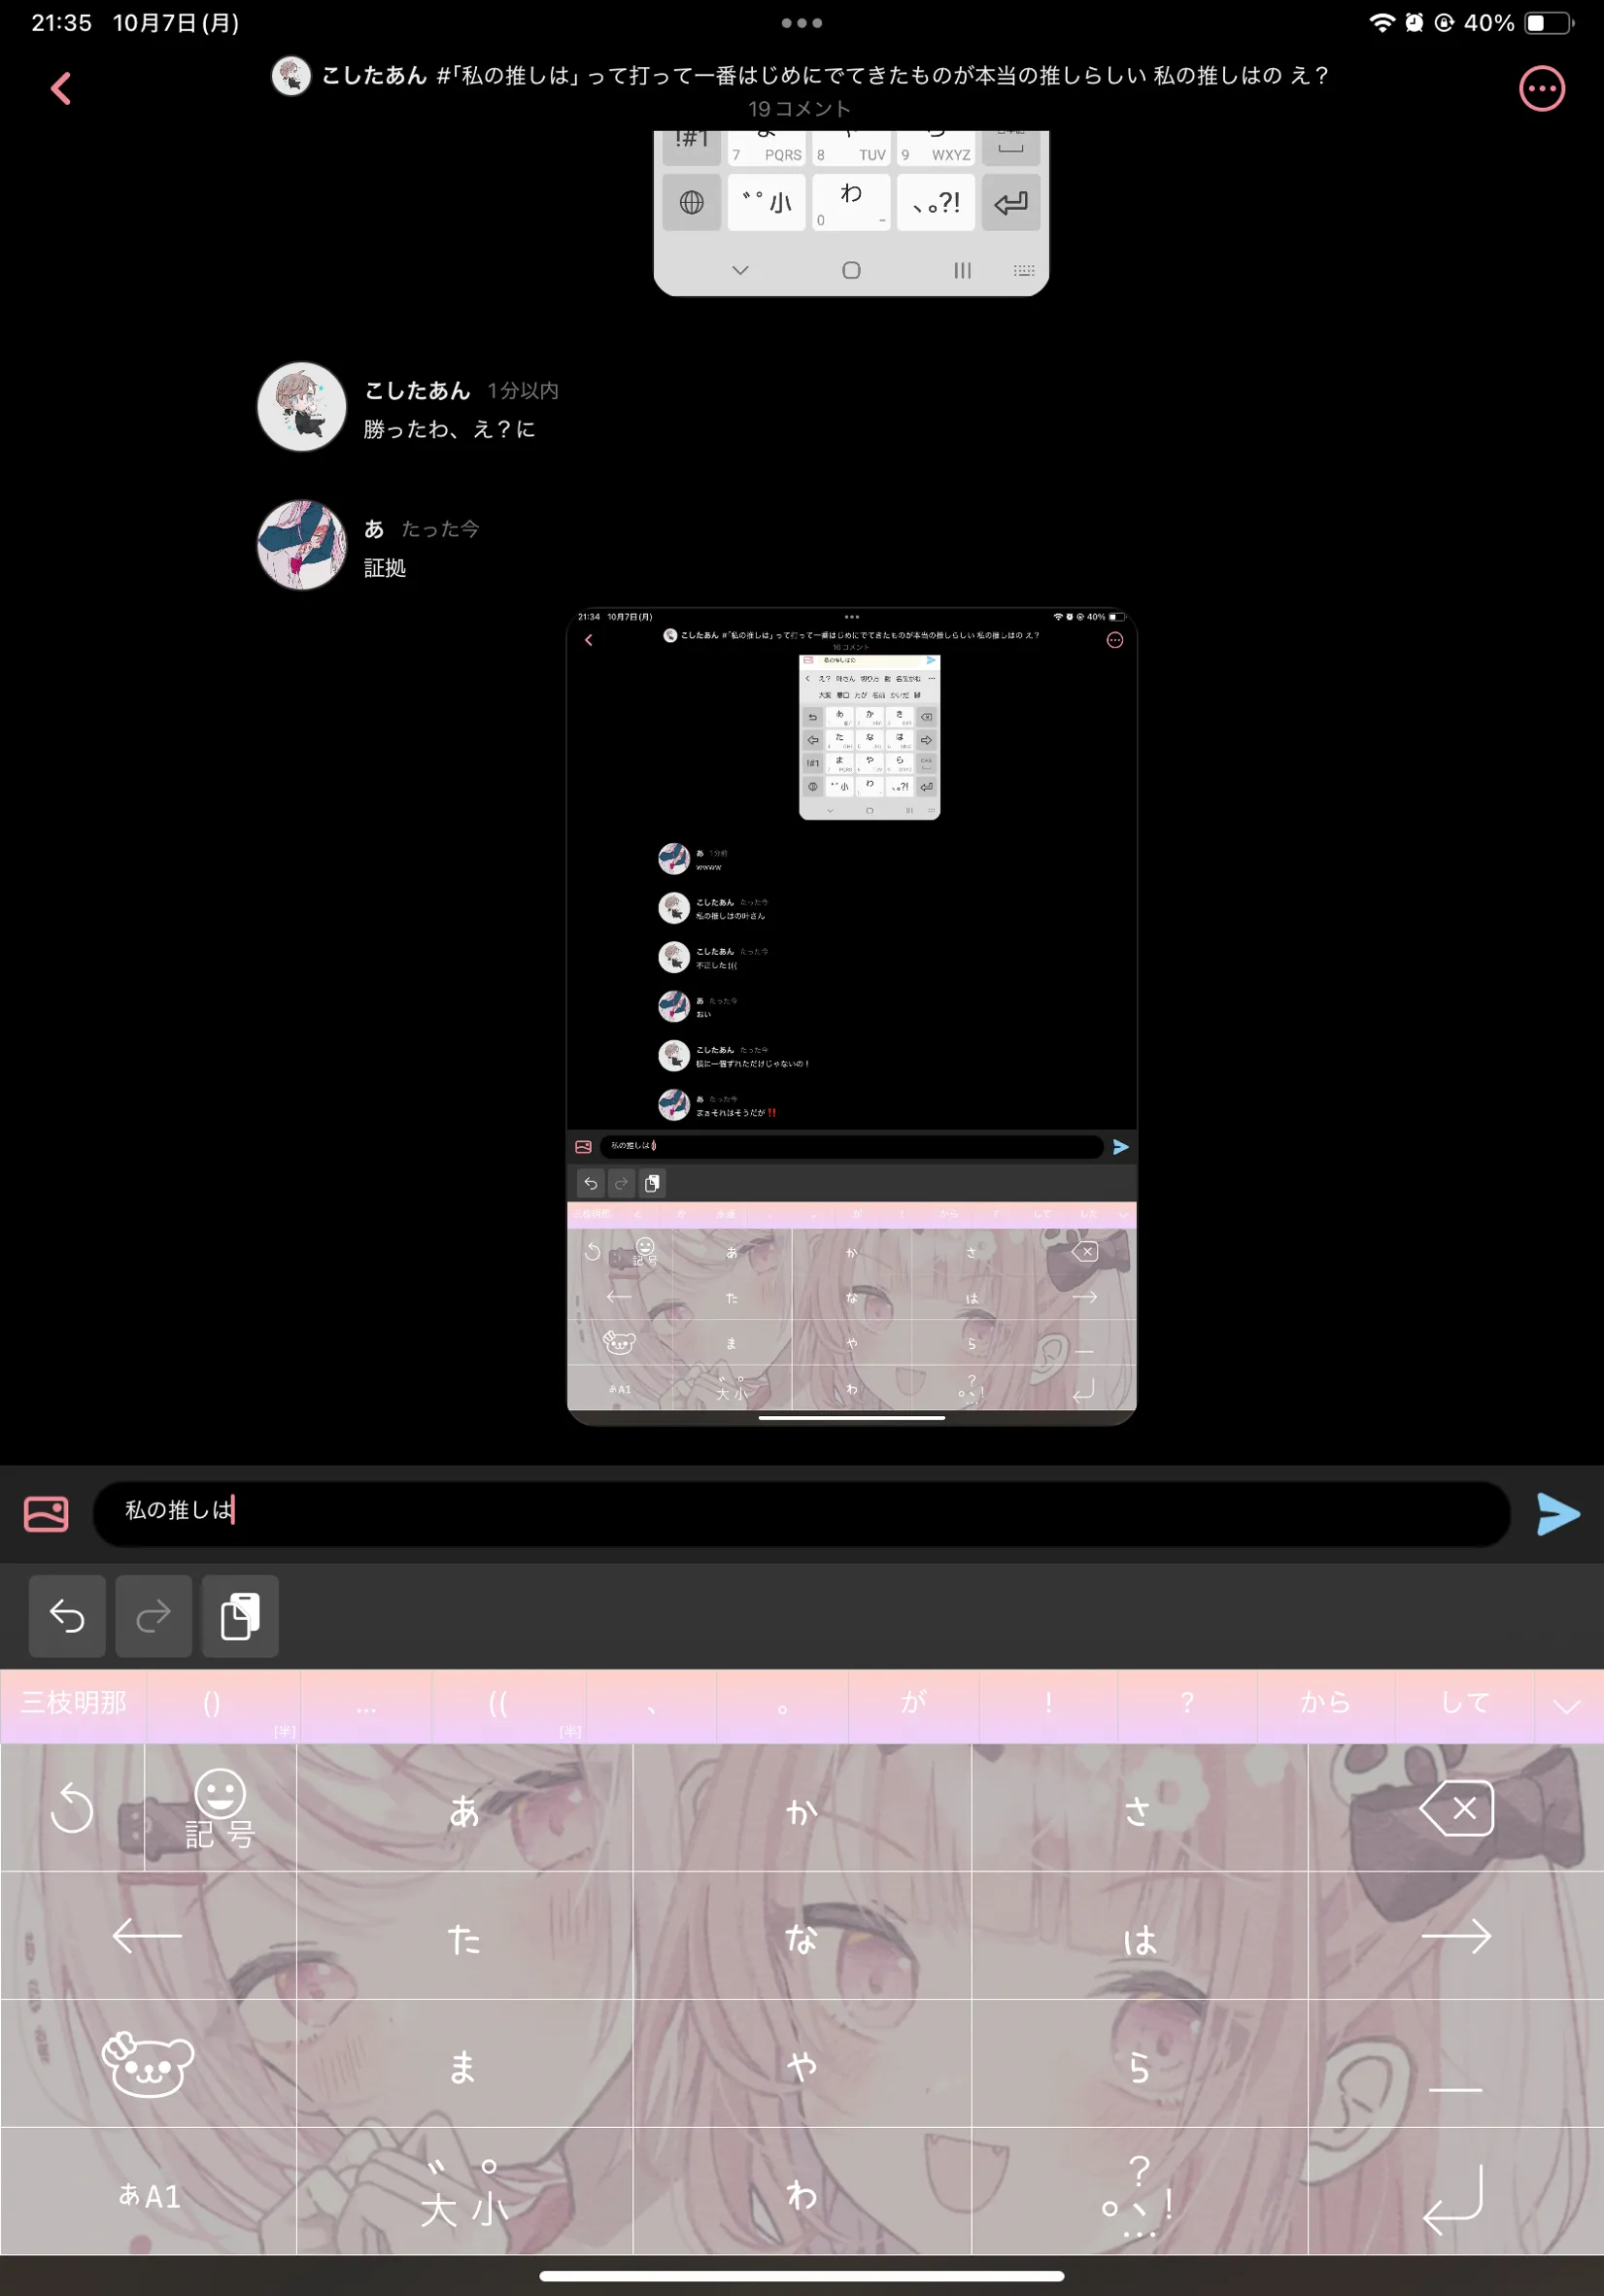Send the comment with the blue arrow

point(1557,1513)
